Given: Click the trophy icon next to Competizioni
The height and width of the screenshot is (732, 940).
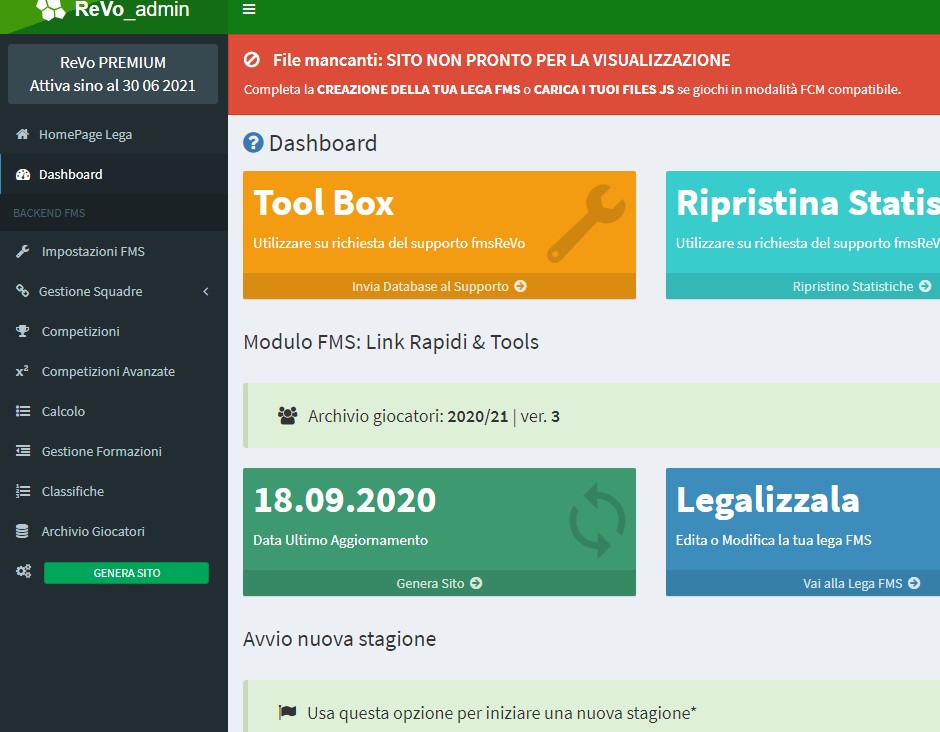Looking at the screenshot, I should pos(23,331).
